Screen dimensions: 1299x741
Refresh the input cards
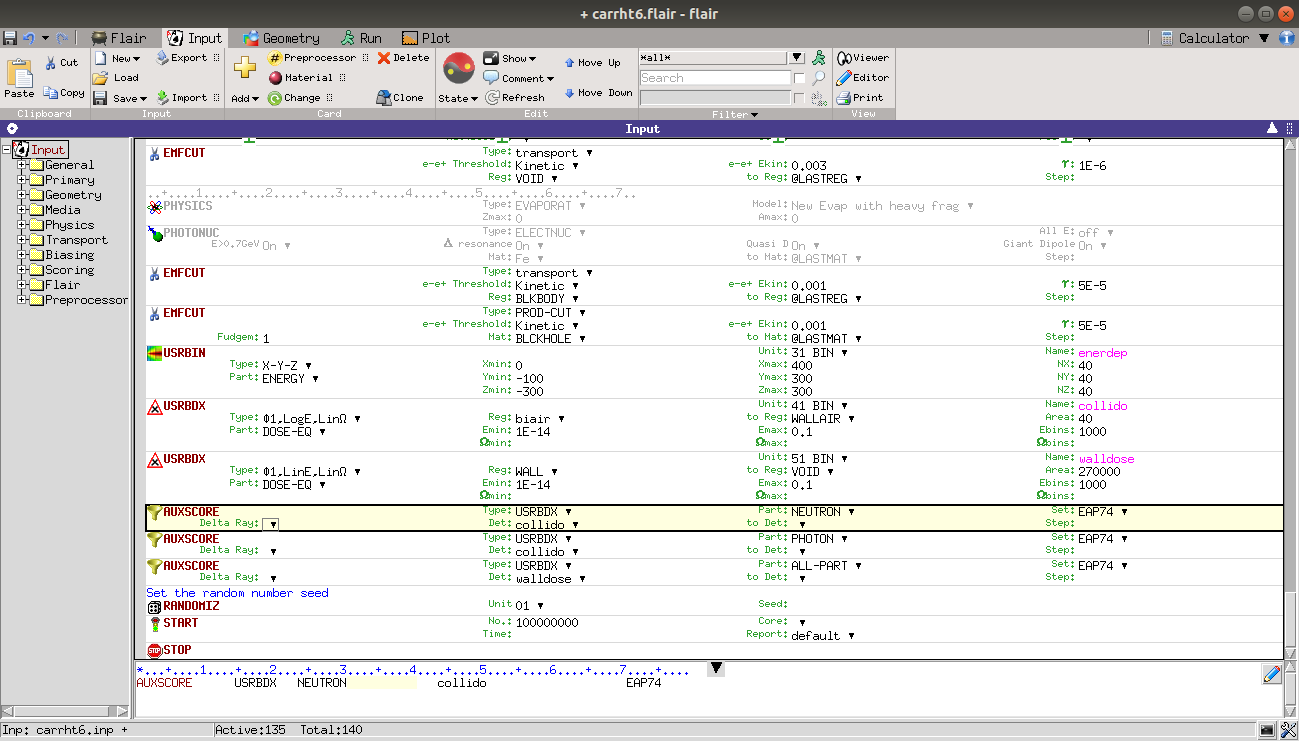pos(516,98)
